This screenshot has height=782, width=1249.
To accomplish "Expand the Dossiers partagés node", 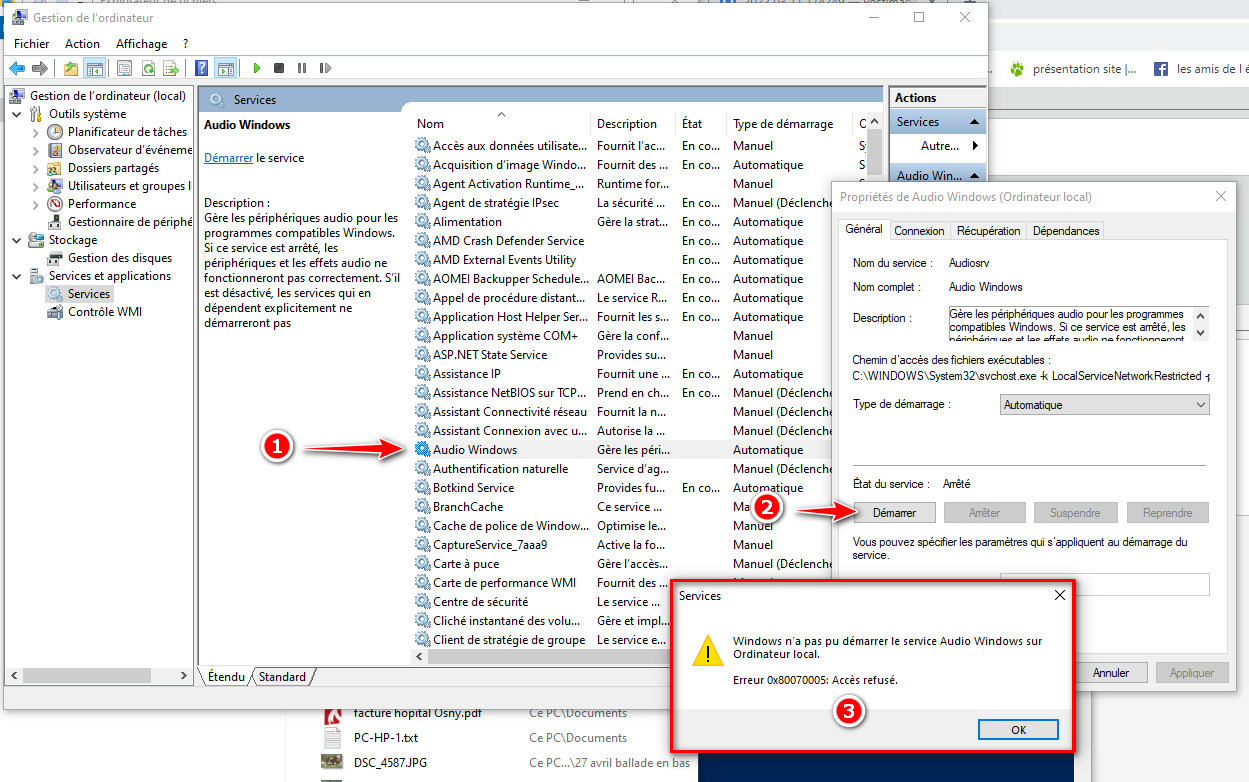I will (37, 168).
